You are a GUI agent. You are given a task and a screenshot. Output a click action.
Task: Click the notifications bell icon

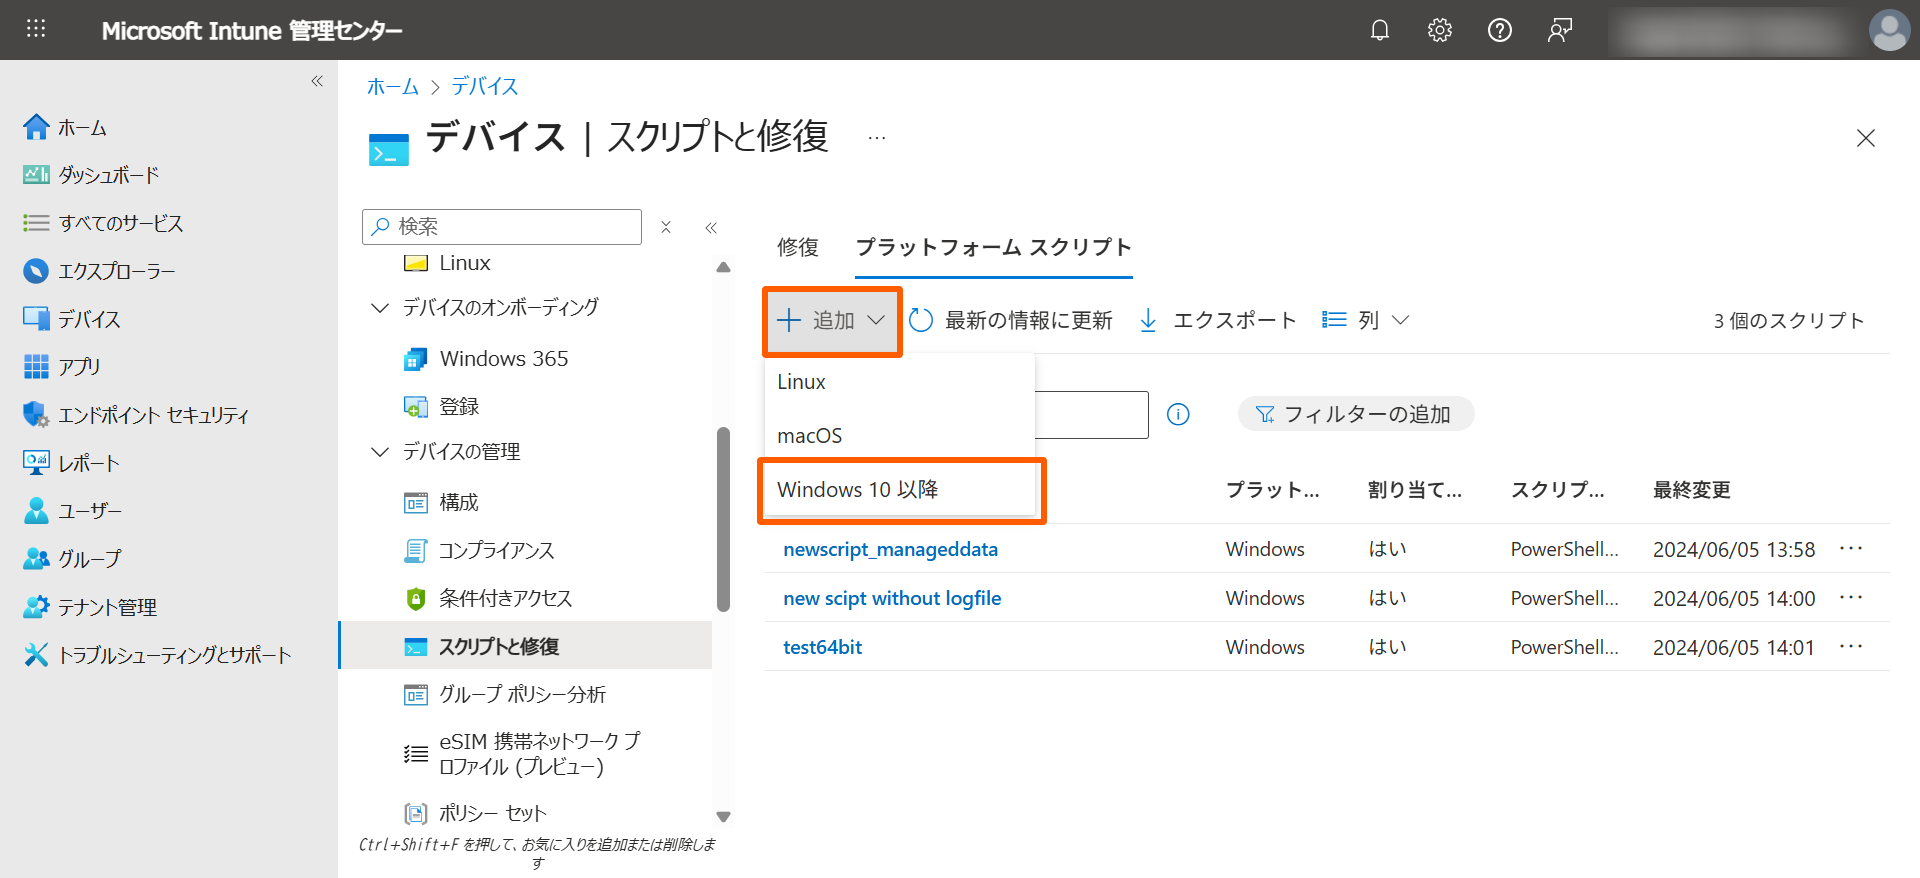1379,30
